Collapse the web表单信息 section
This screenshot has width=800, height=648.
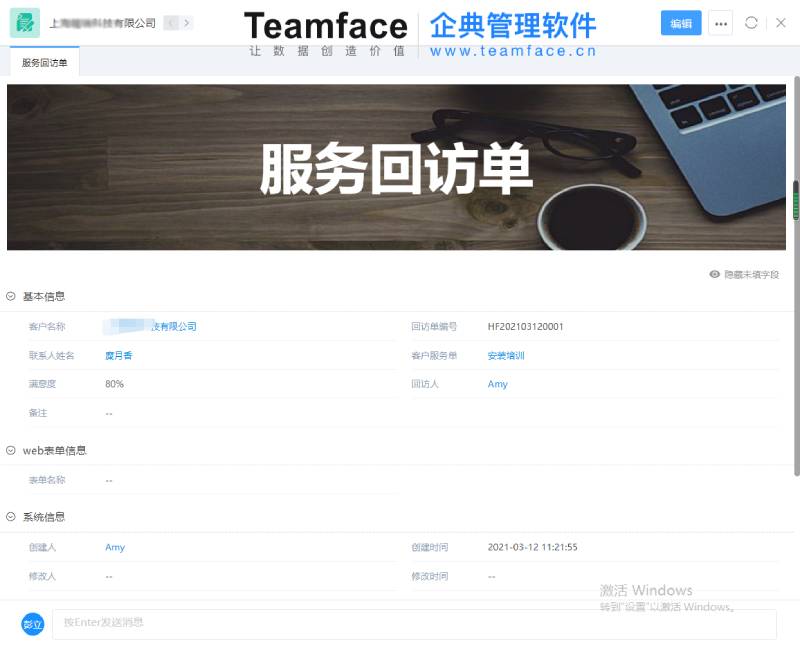[11, 450]
